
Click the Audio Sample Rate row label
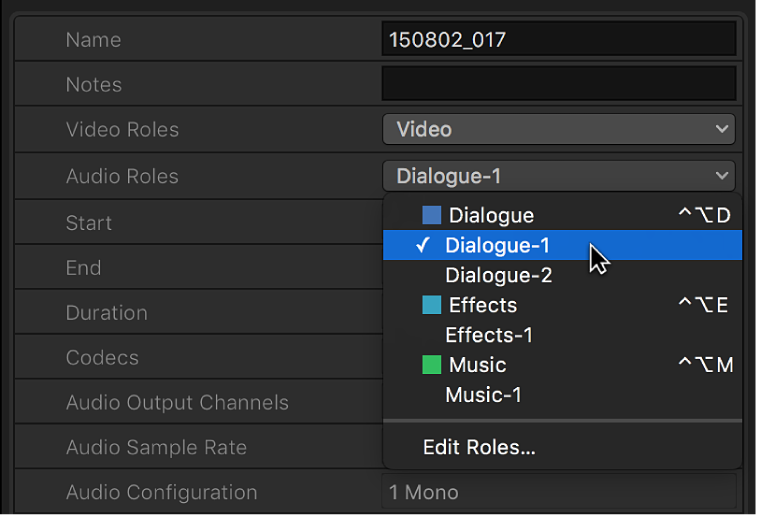click(x=156, y=447)
